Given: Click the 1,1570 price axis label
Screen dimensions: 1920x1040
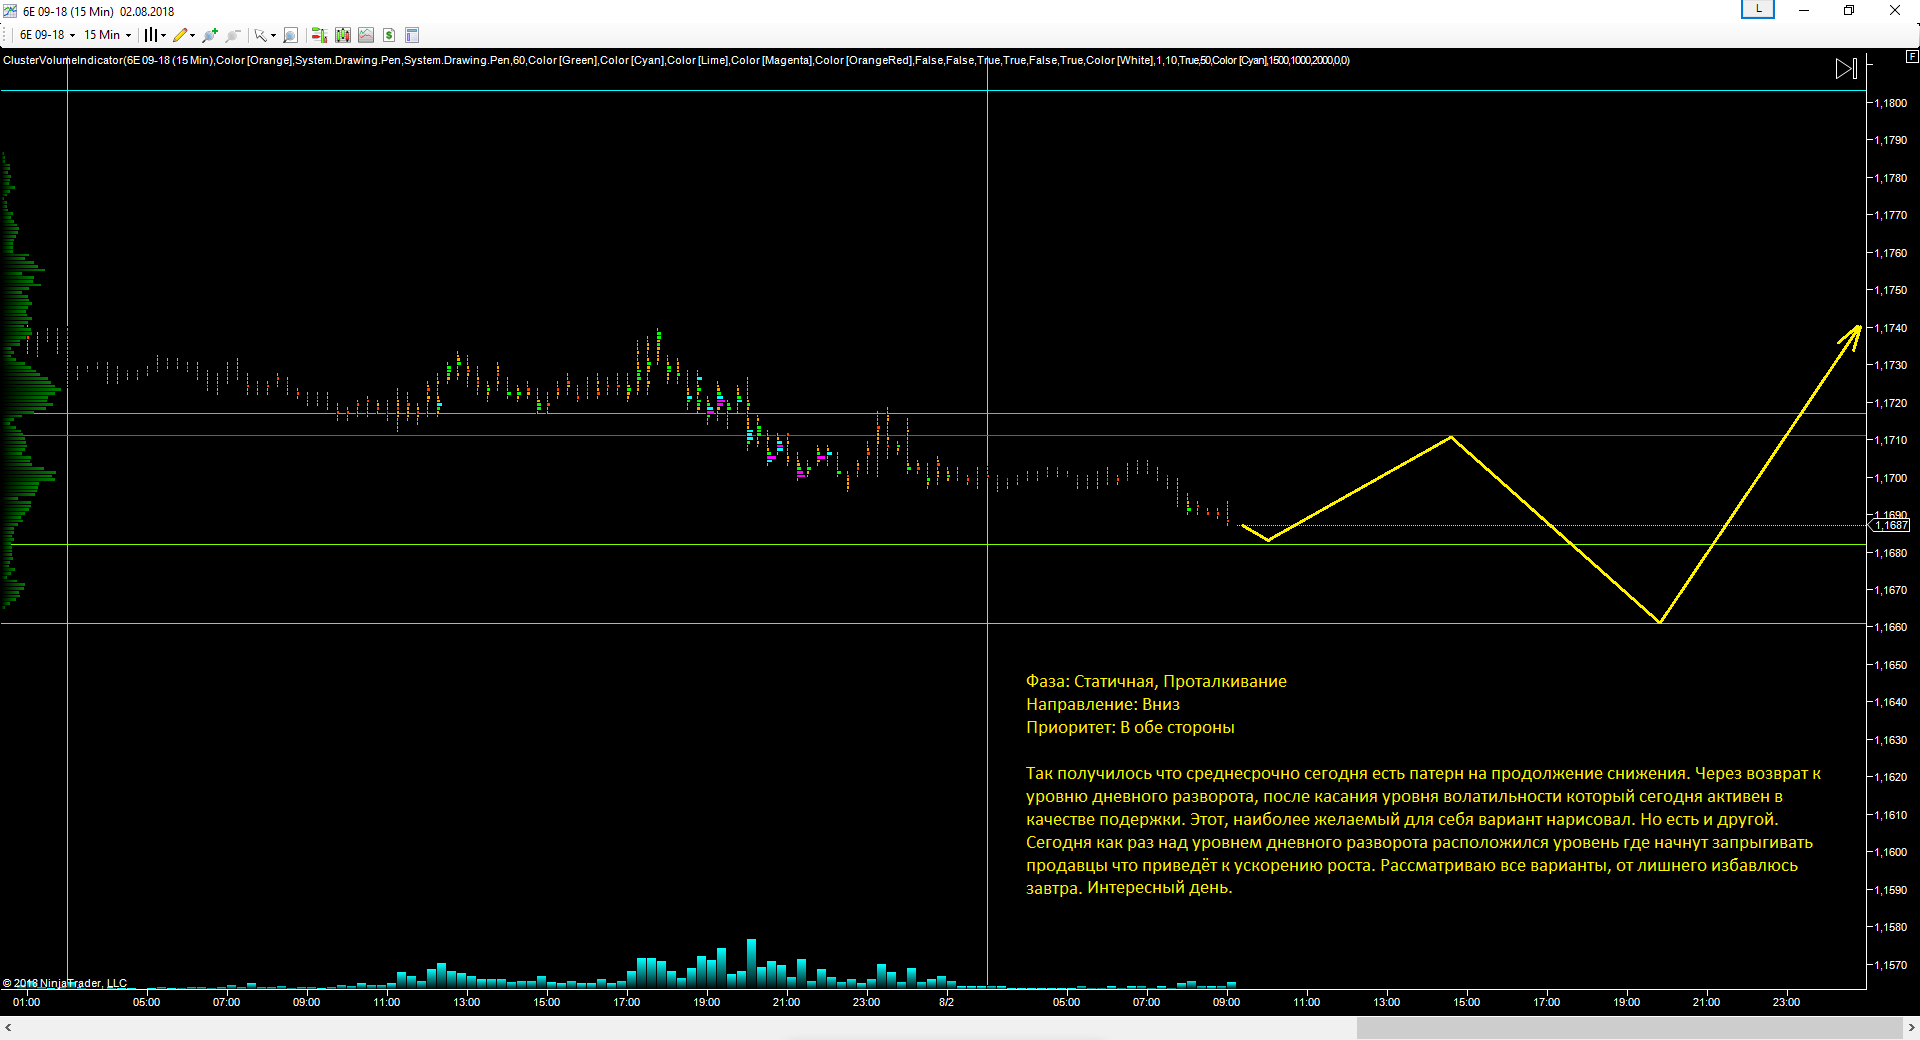Looking at the screenshot, I should click(x=1890, y=965).
